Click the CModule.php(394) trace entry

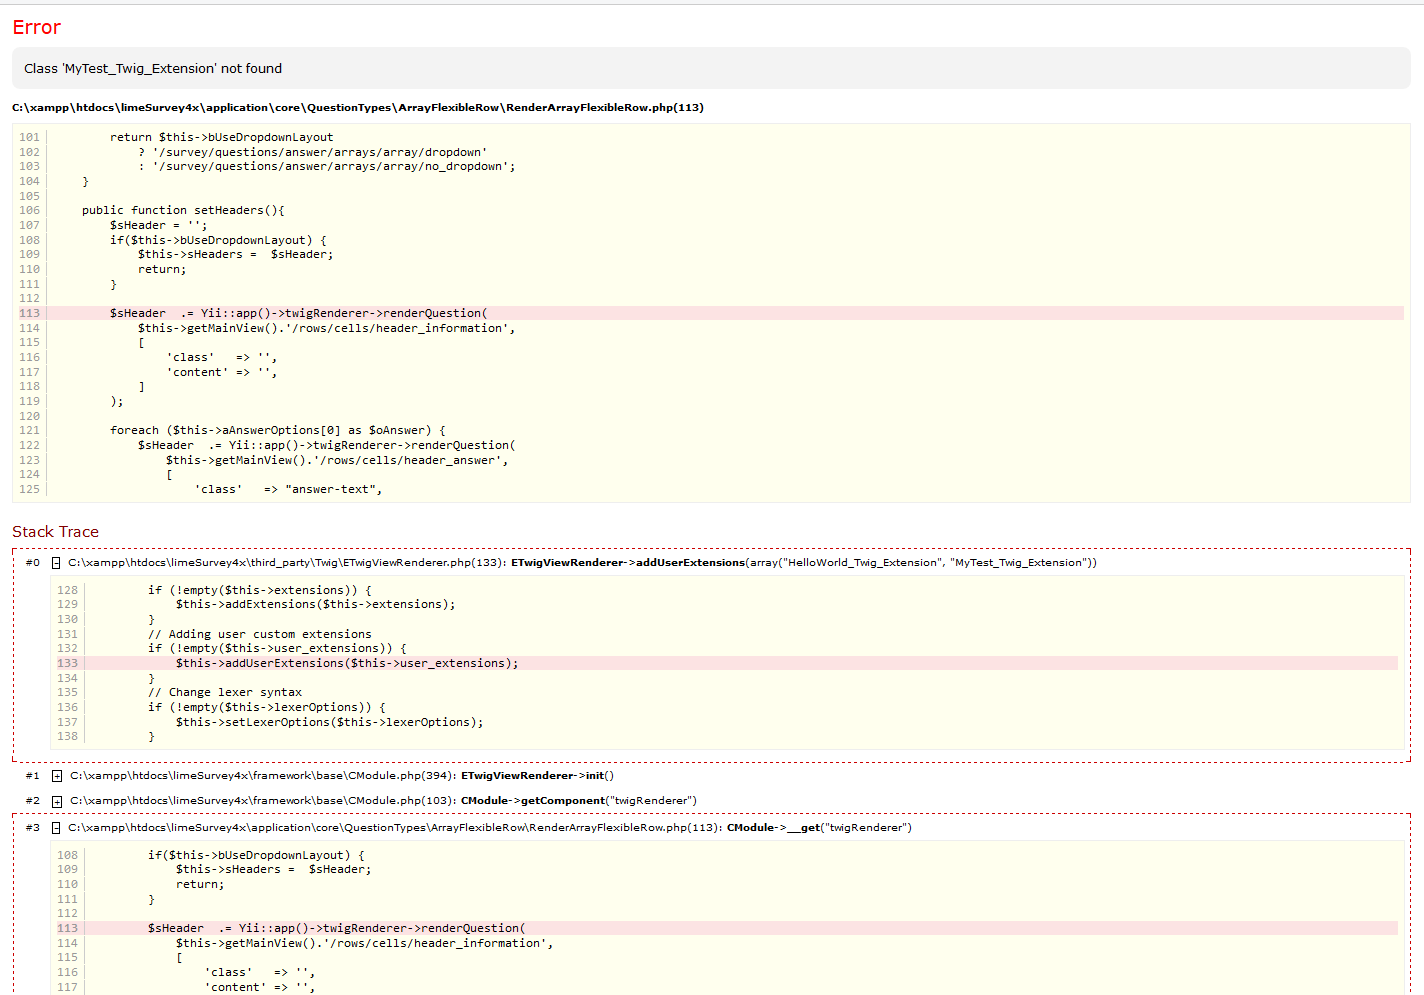coord(263,776)
